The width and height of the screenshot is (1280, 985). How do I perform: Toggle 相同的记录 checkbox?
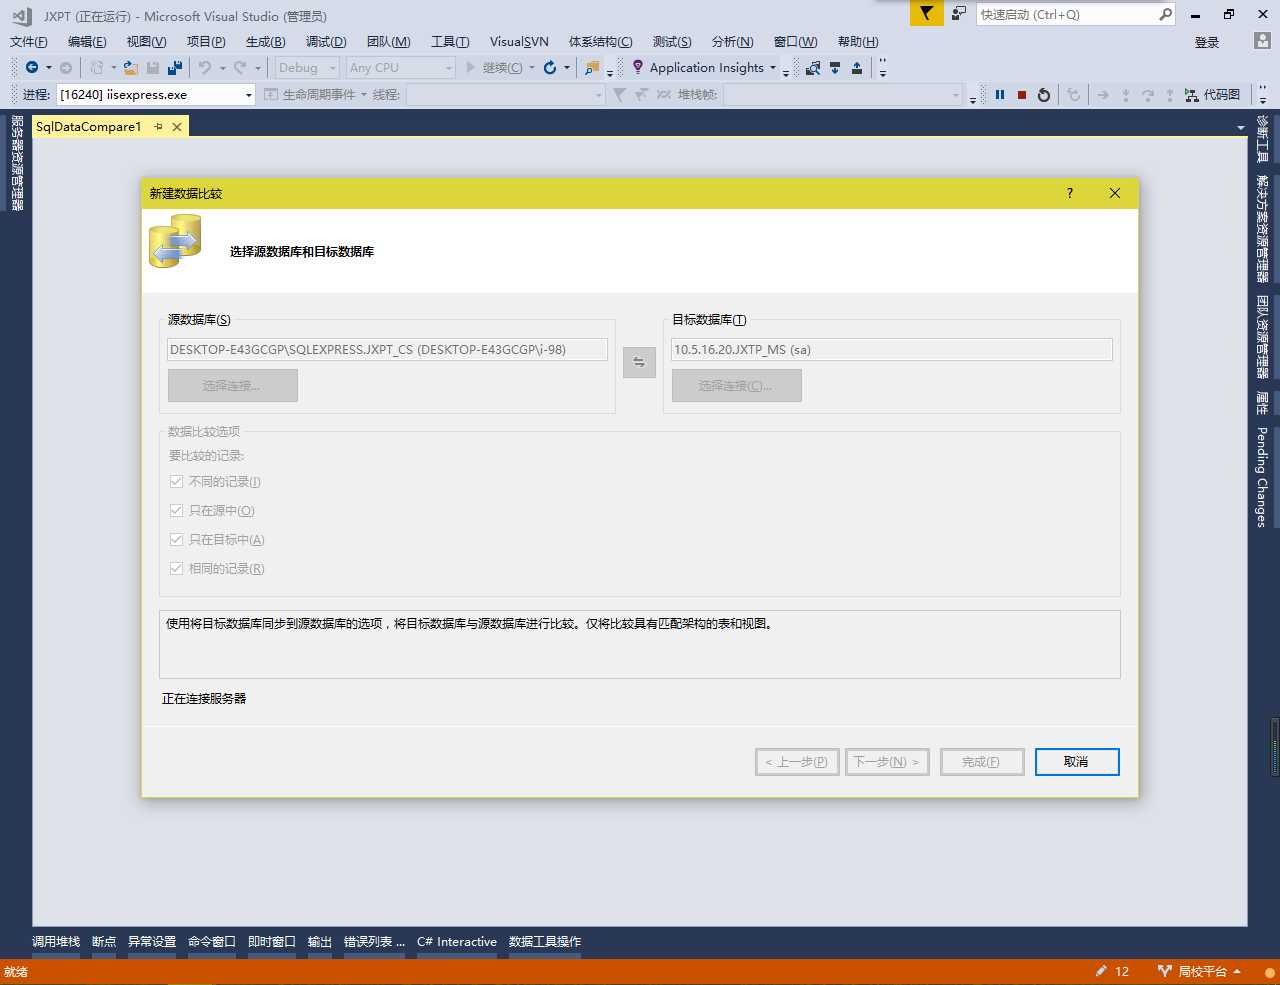click(177, 568)
